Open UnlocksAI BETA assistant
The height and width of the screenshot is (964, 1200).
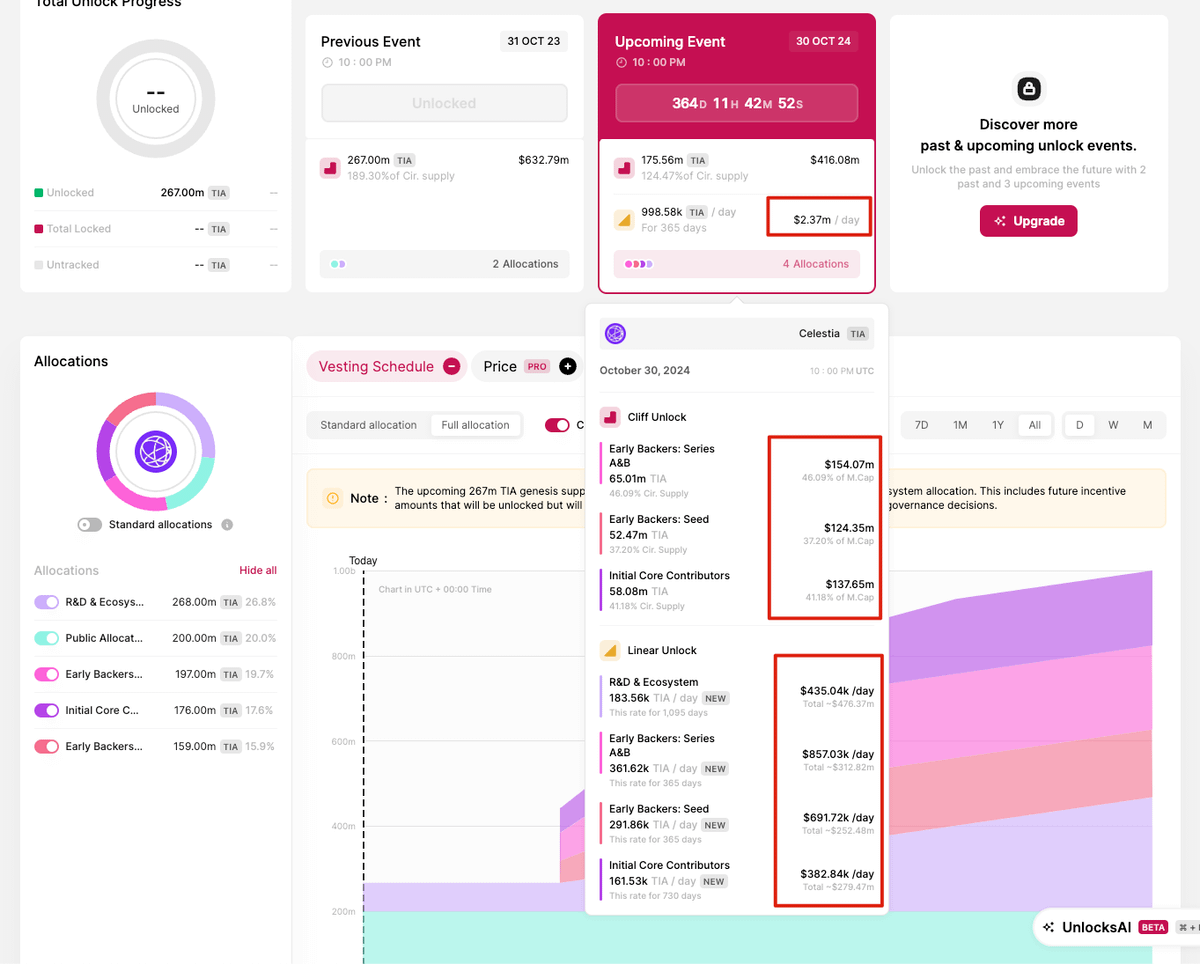1118,927
